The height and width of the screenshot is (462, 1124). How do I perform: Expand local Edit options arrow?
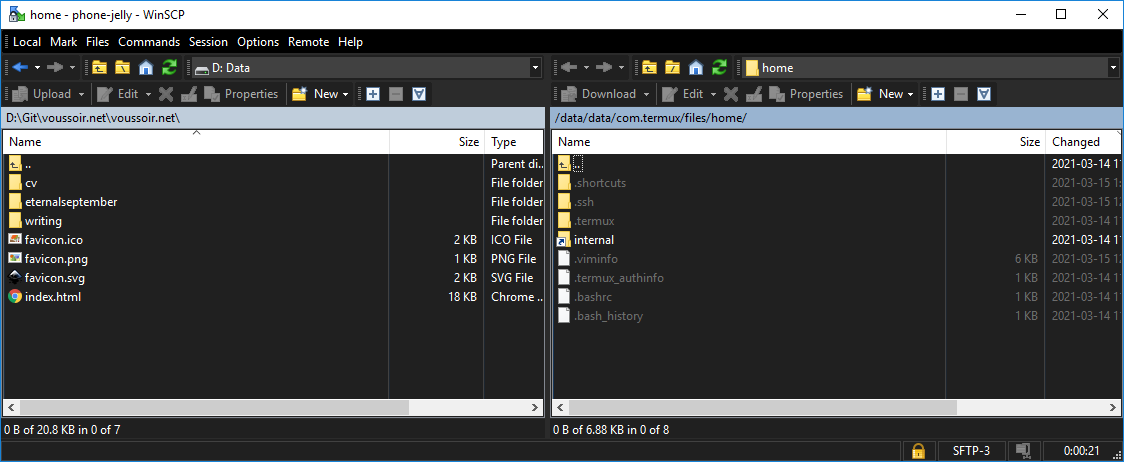(148, 94)
